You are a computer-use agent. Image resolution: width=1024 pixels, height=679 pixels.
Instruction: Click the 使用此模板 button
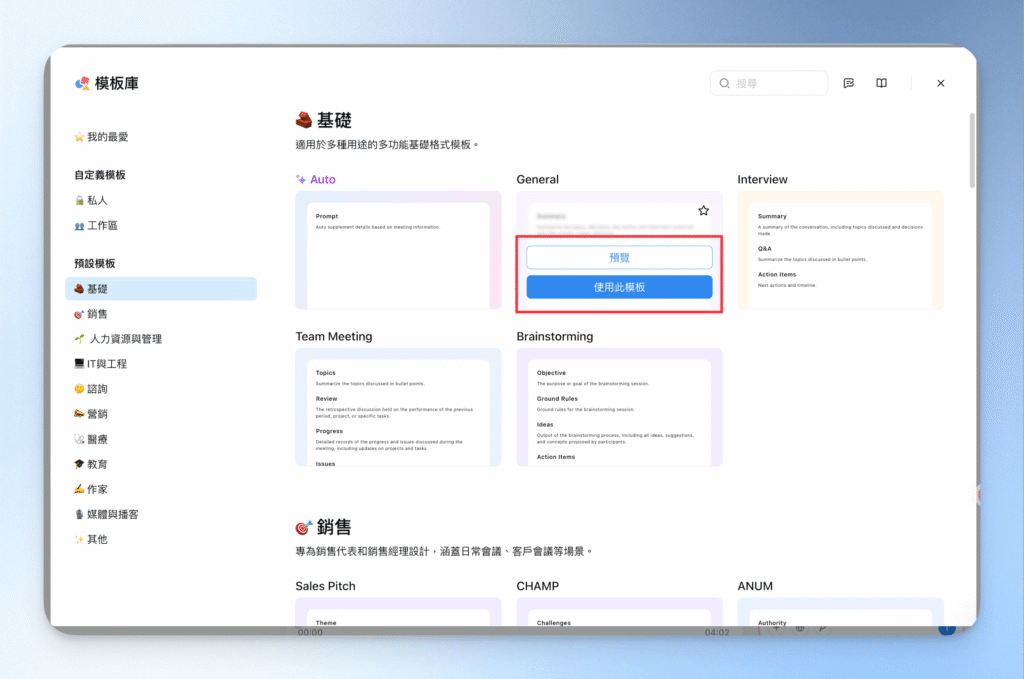pos(619,287)
